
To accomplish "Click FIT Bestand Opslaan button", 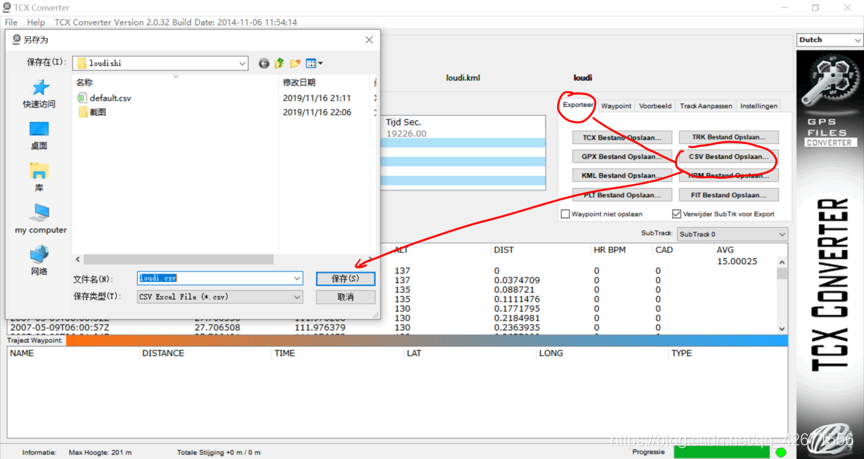I will (x=728, y=195).
